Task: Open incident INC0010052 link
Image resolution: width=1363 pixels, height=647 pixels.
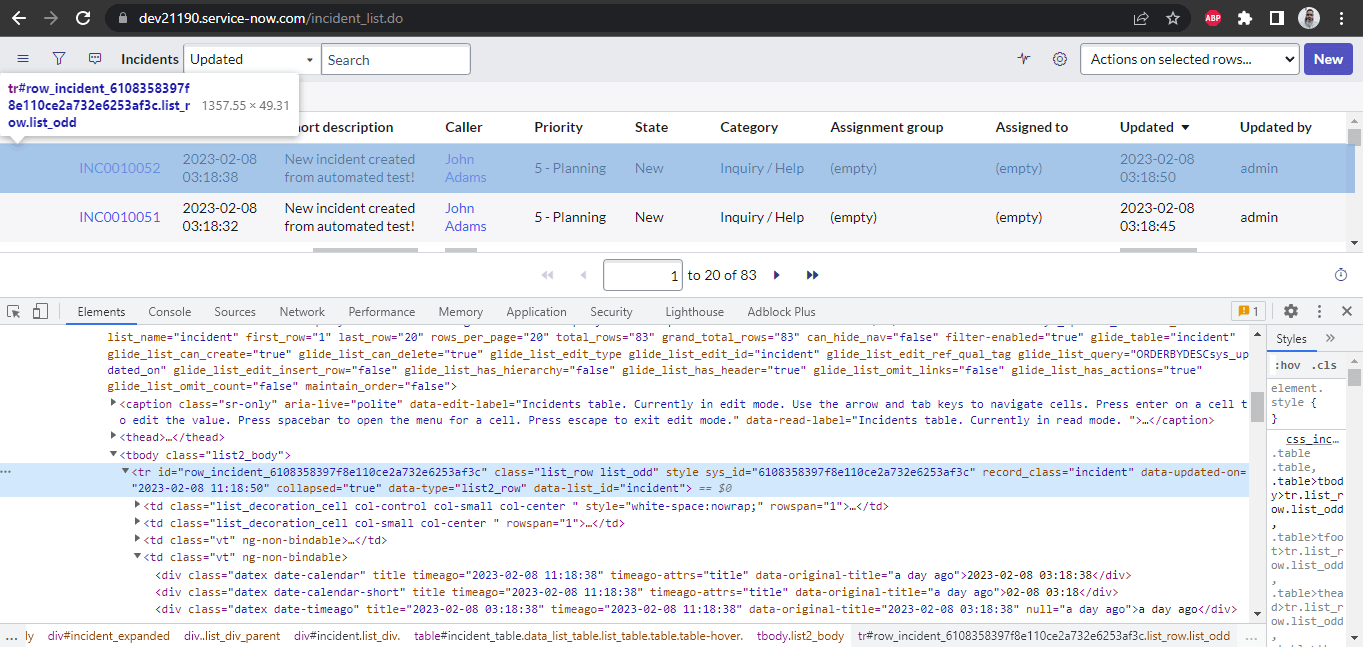Action: [x=120, y=168]
